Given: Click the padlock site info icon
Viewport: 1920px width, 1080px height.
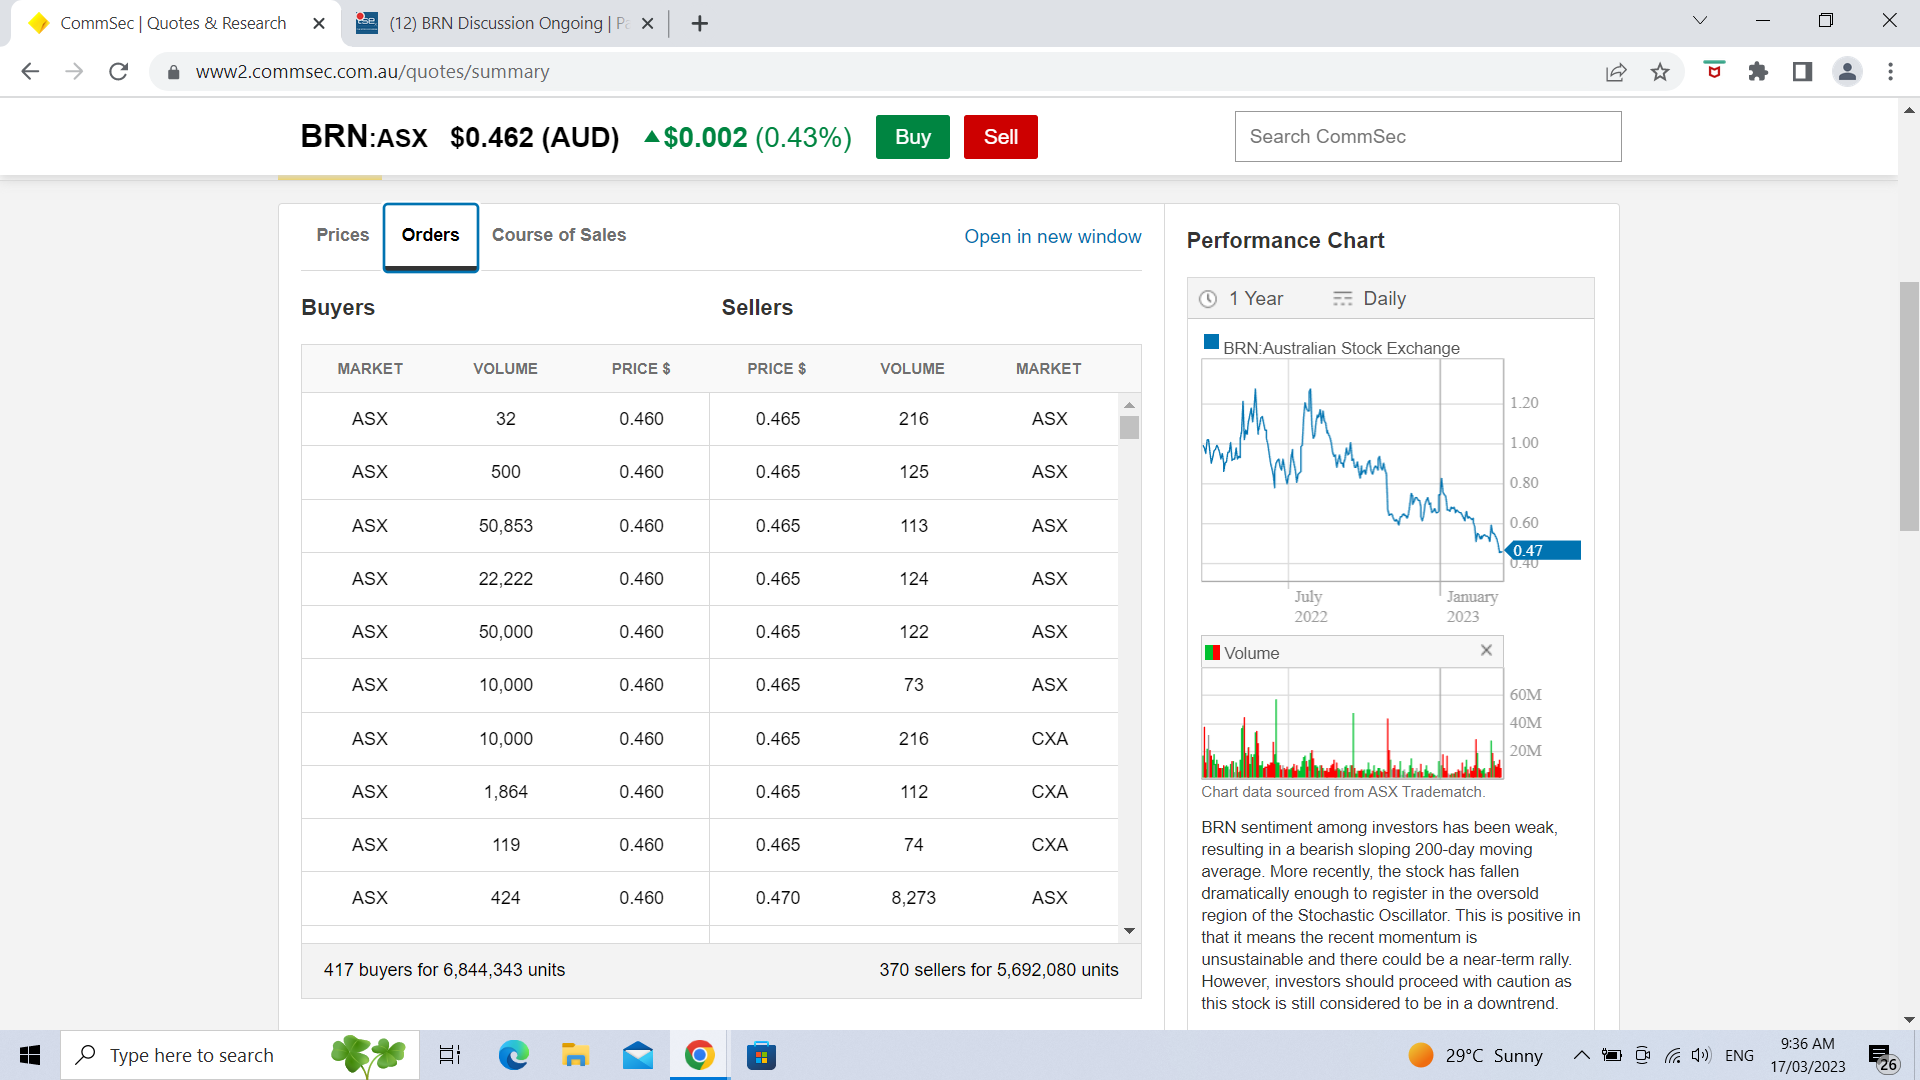Looking at the screenshot, I should (173, 72).
